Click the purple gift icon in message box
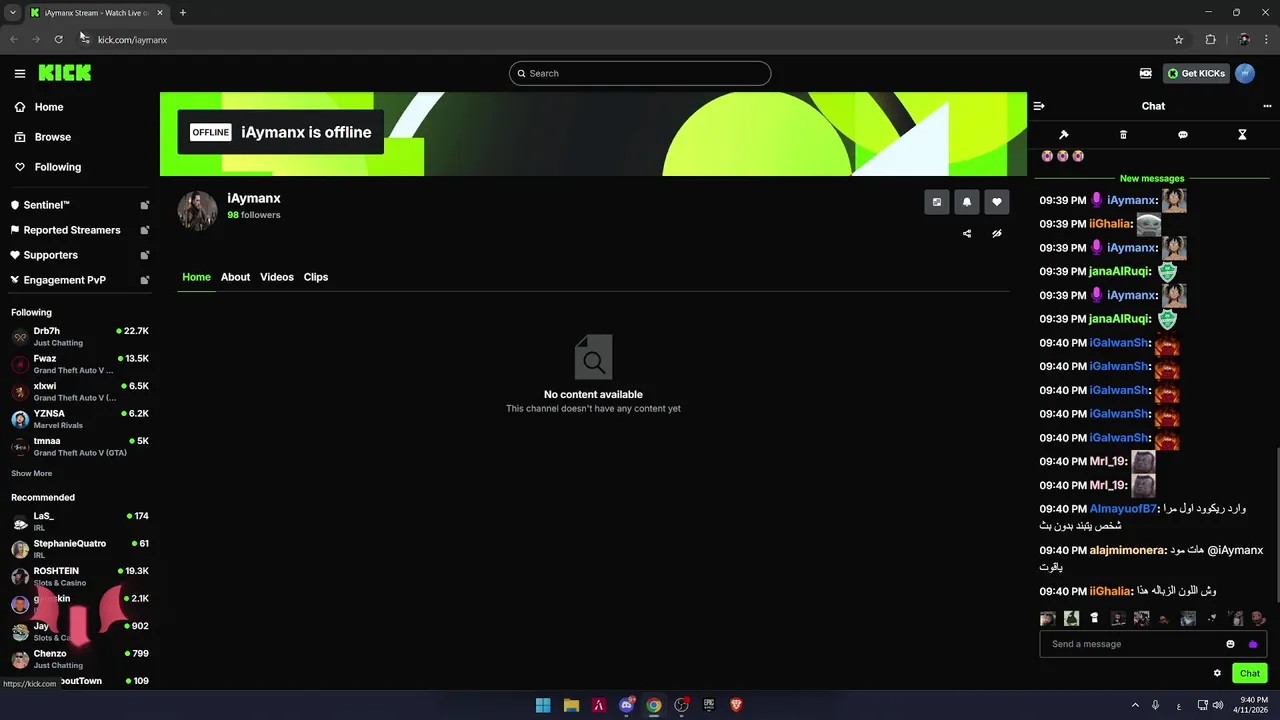 (1253, 644)
